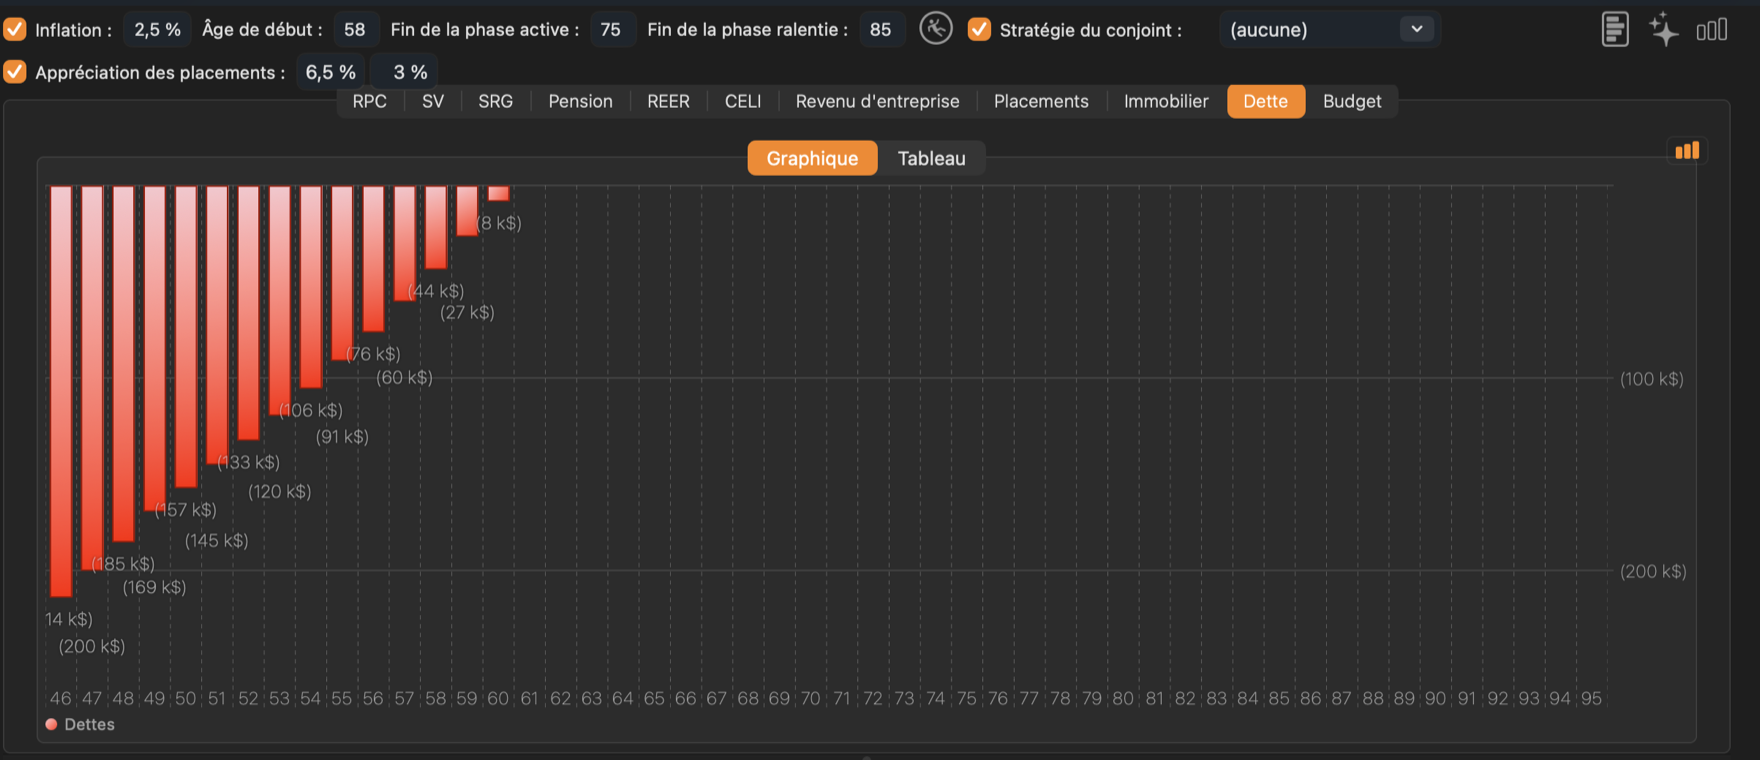Open the Pension tab
The image size is (1760, 760).
(x=580, y=101)
